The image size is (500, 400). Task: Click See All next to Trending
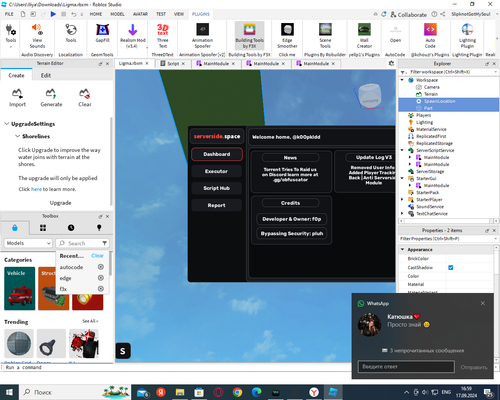coord(90,321)
